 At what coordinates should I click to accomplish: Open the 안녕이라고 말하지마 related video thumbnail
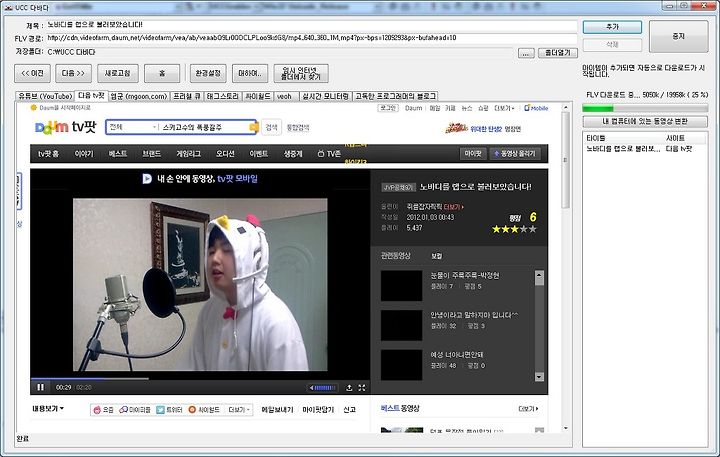[401, 325]
